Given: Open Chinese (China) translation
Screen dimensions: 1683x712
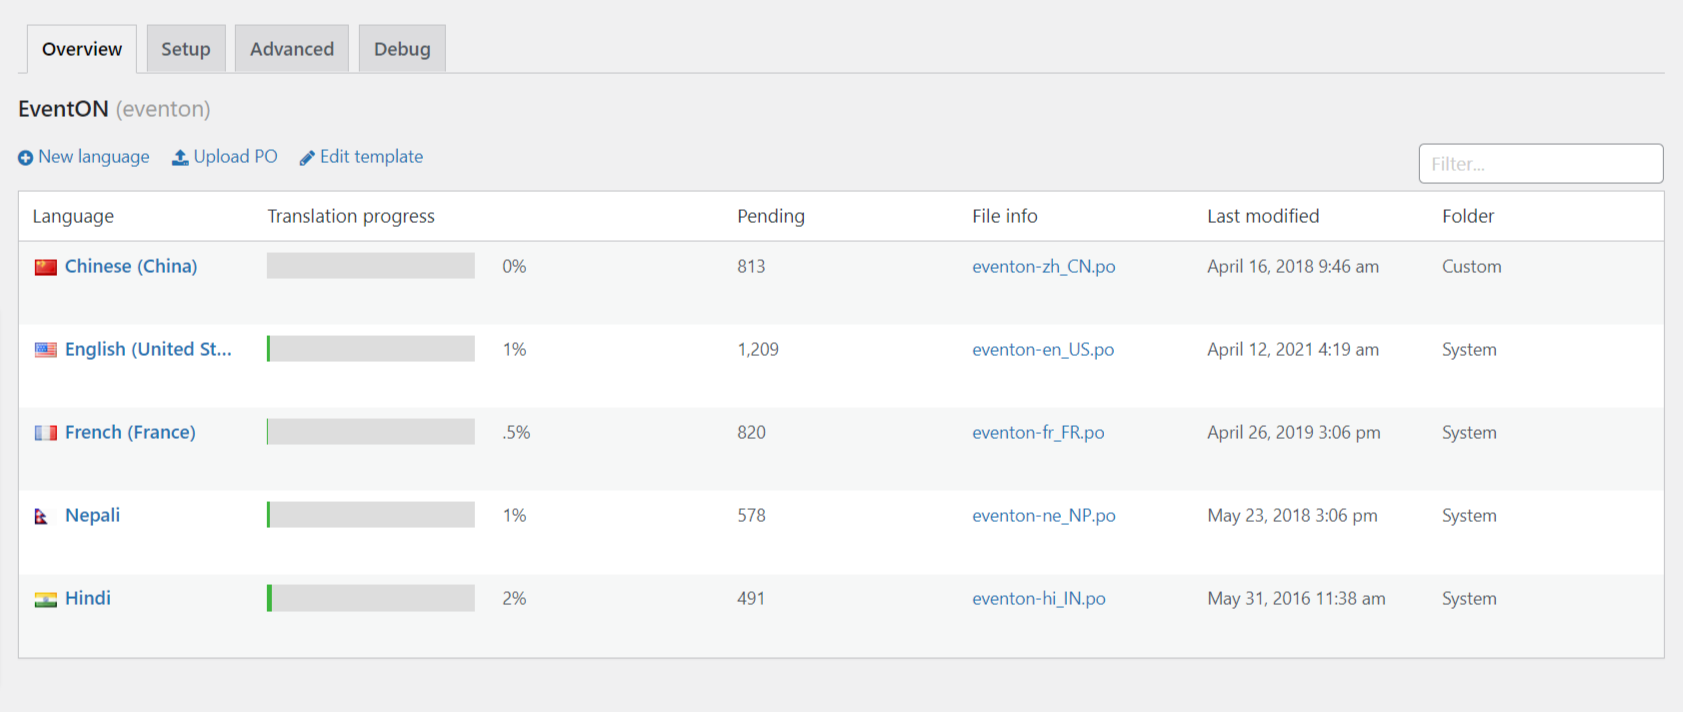Looking at the screenshot, I should [x=131, y=266].
